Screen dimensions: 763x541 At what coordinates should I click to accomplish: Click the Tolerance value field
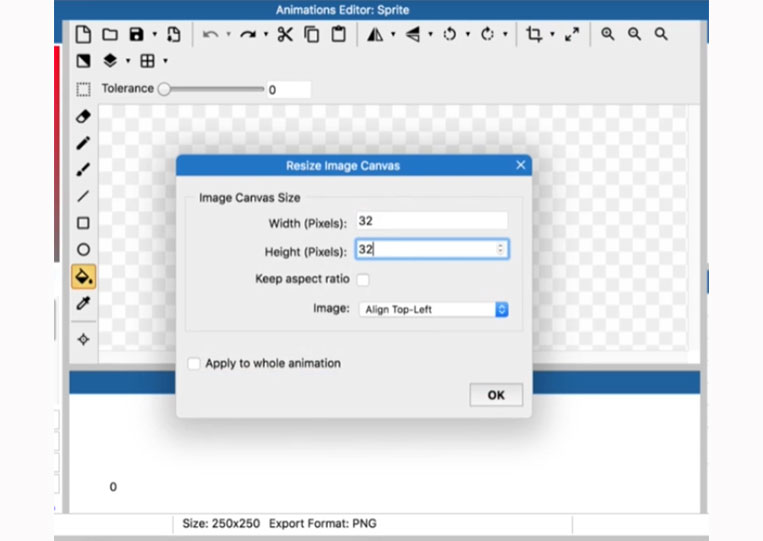pos(289,90)
